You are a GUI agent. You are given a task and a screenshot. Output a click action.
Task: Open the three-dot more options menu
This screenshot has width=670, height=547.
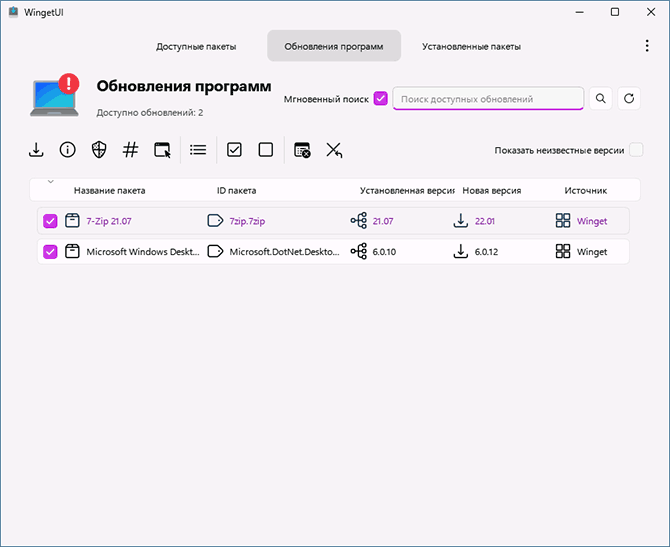pyautogui.click(x=647, y=46)
